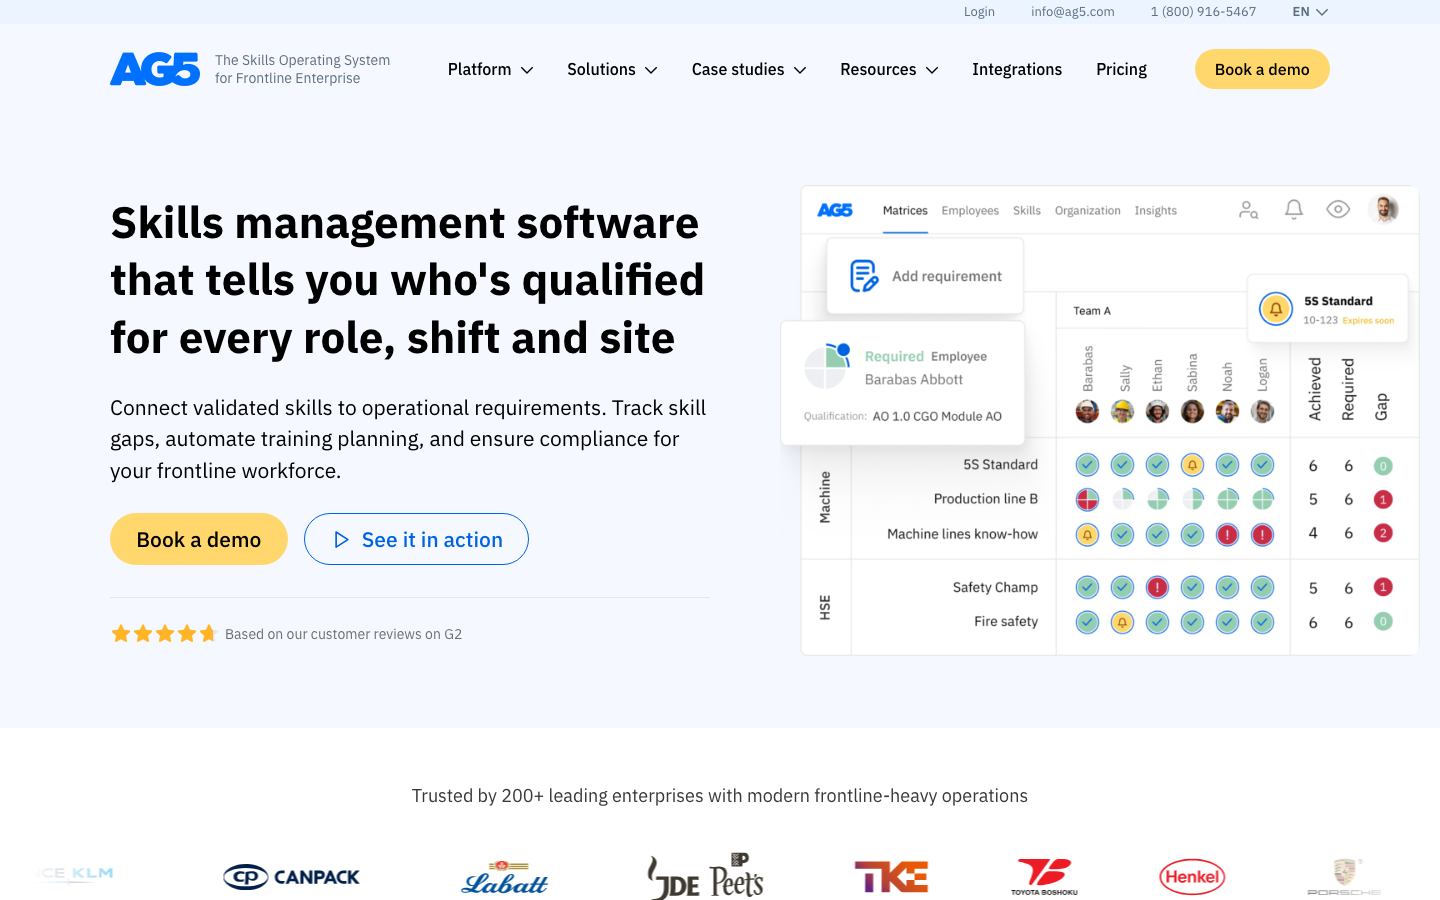This screenshot has width=1440, height=900.
Task: Click the yellow Book a demo hero button
Action: tap(199, 539)
